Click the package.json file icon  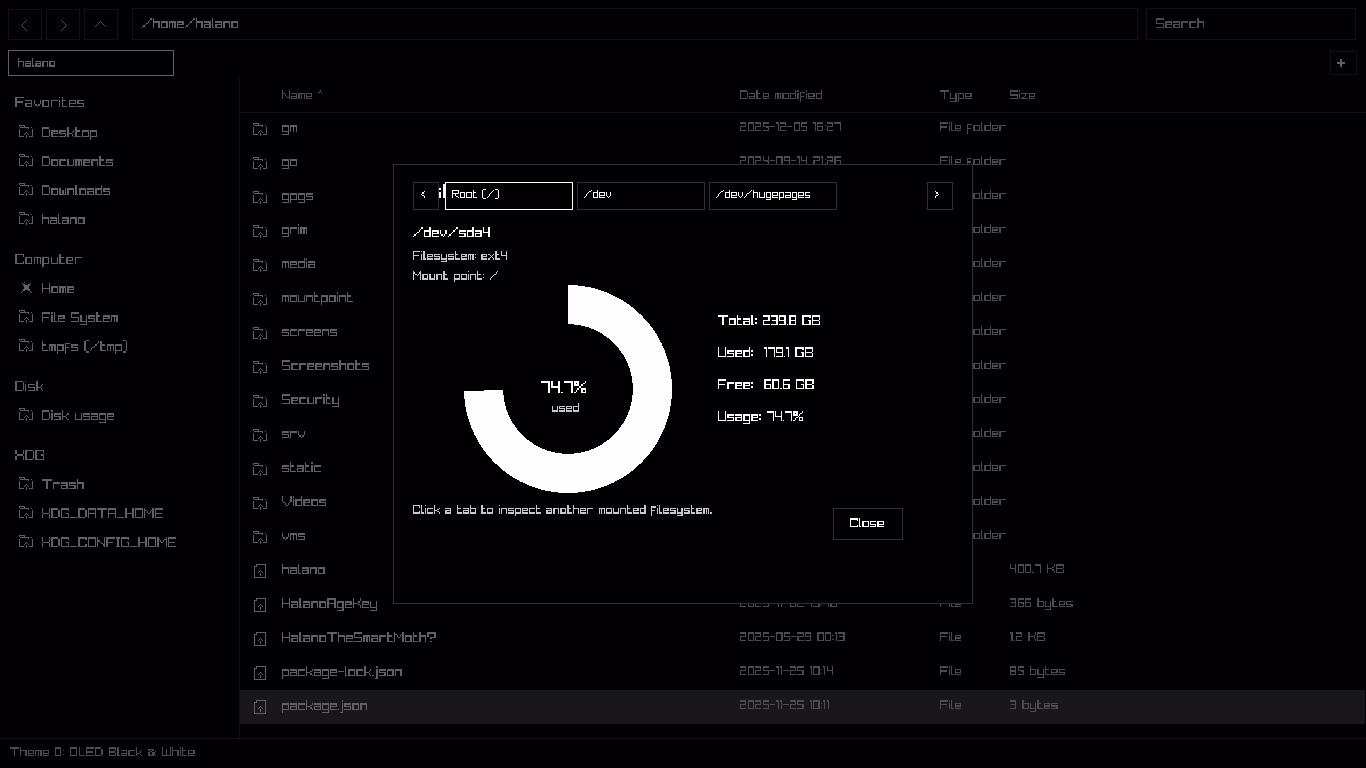pos(260,706)
